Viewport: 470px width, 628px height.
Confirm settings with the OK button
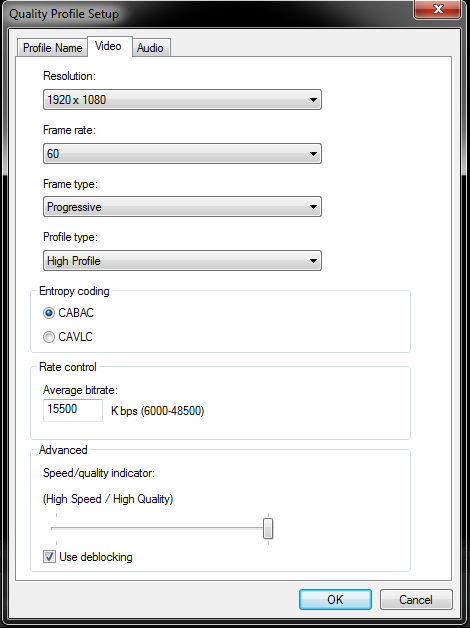[335, 599]
